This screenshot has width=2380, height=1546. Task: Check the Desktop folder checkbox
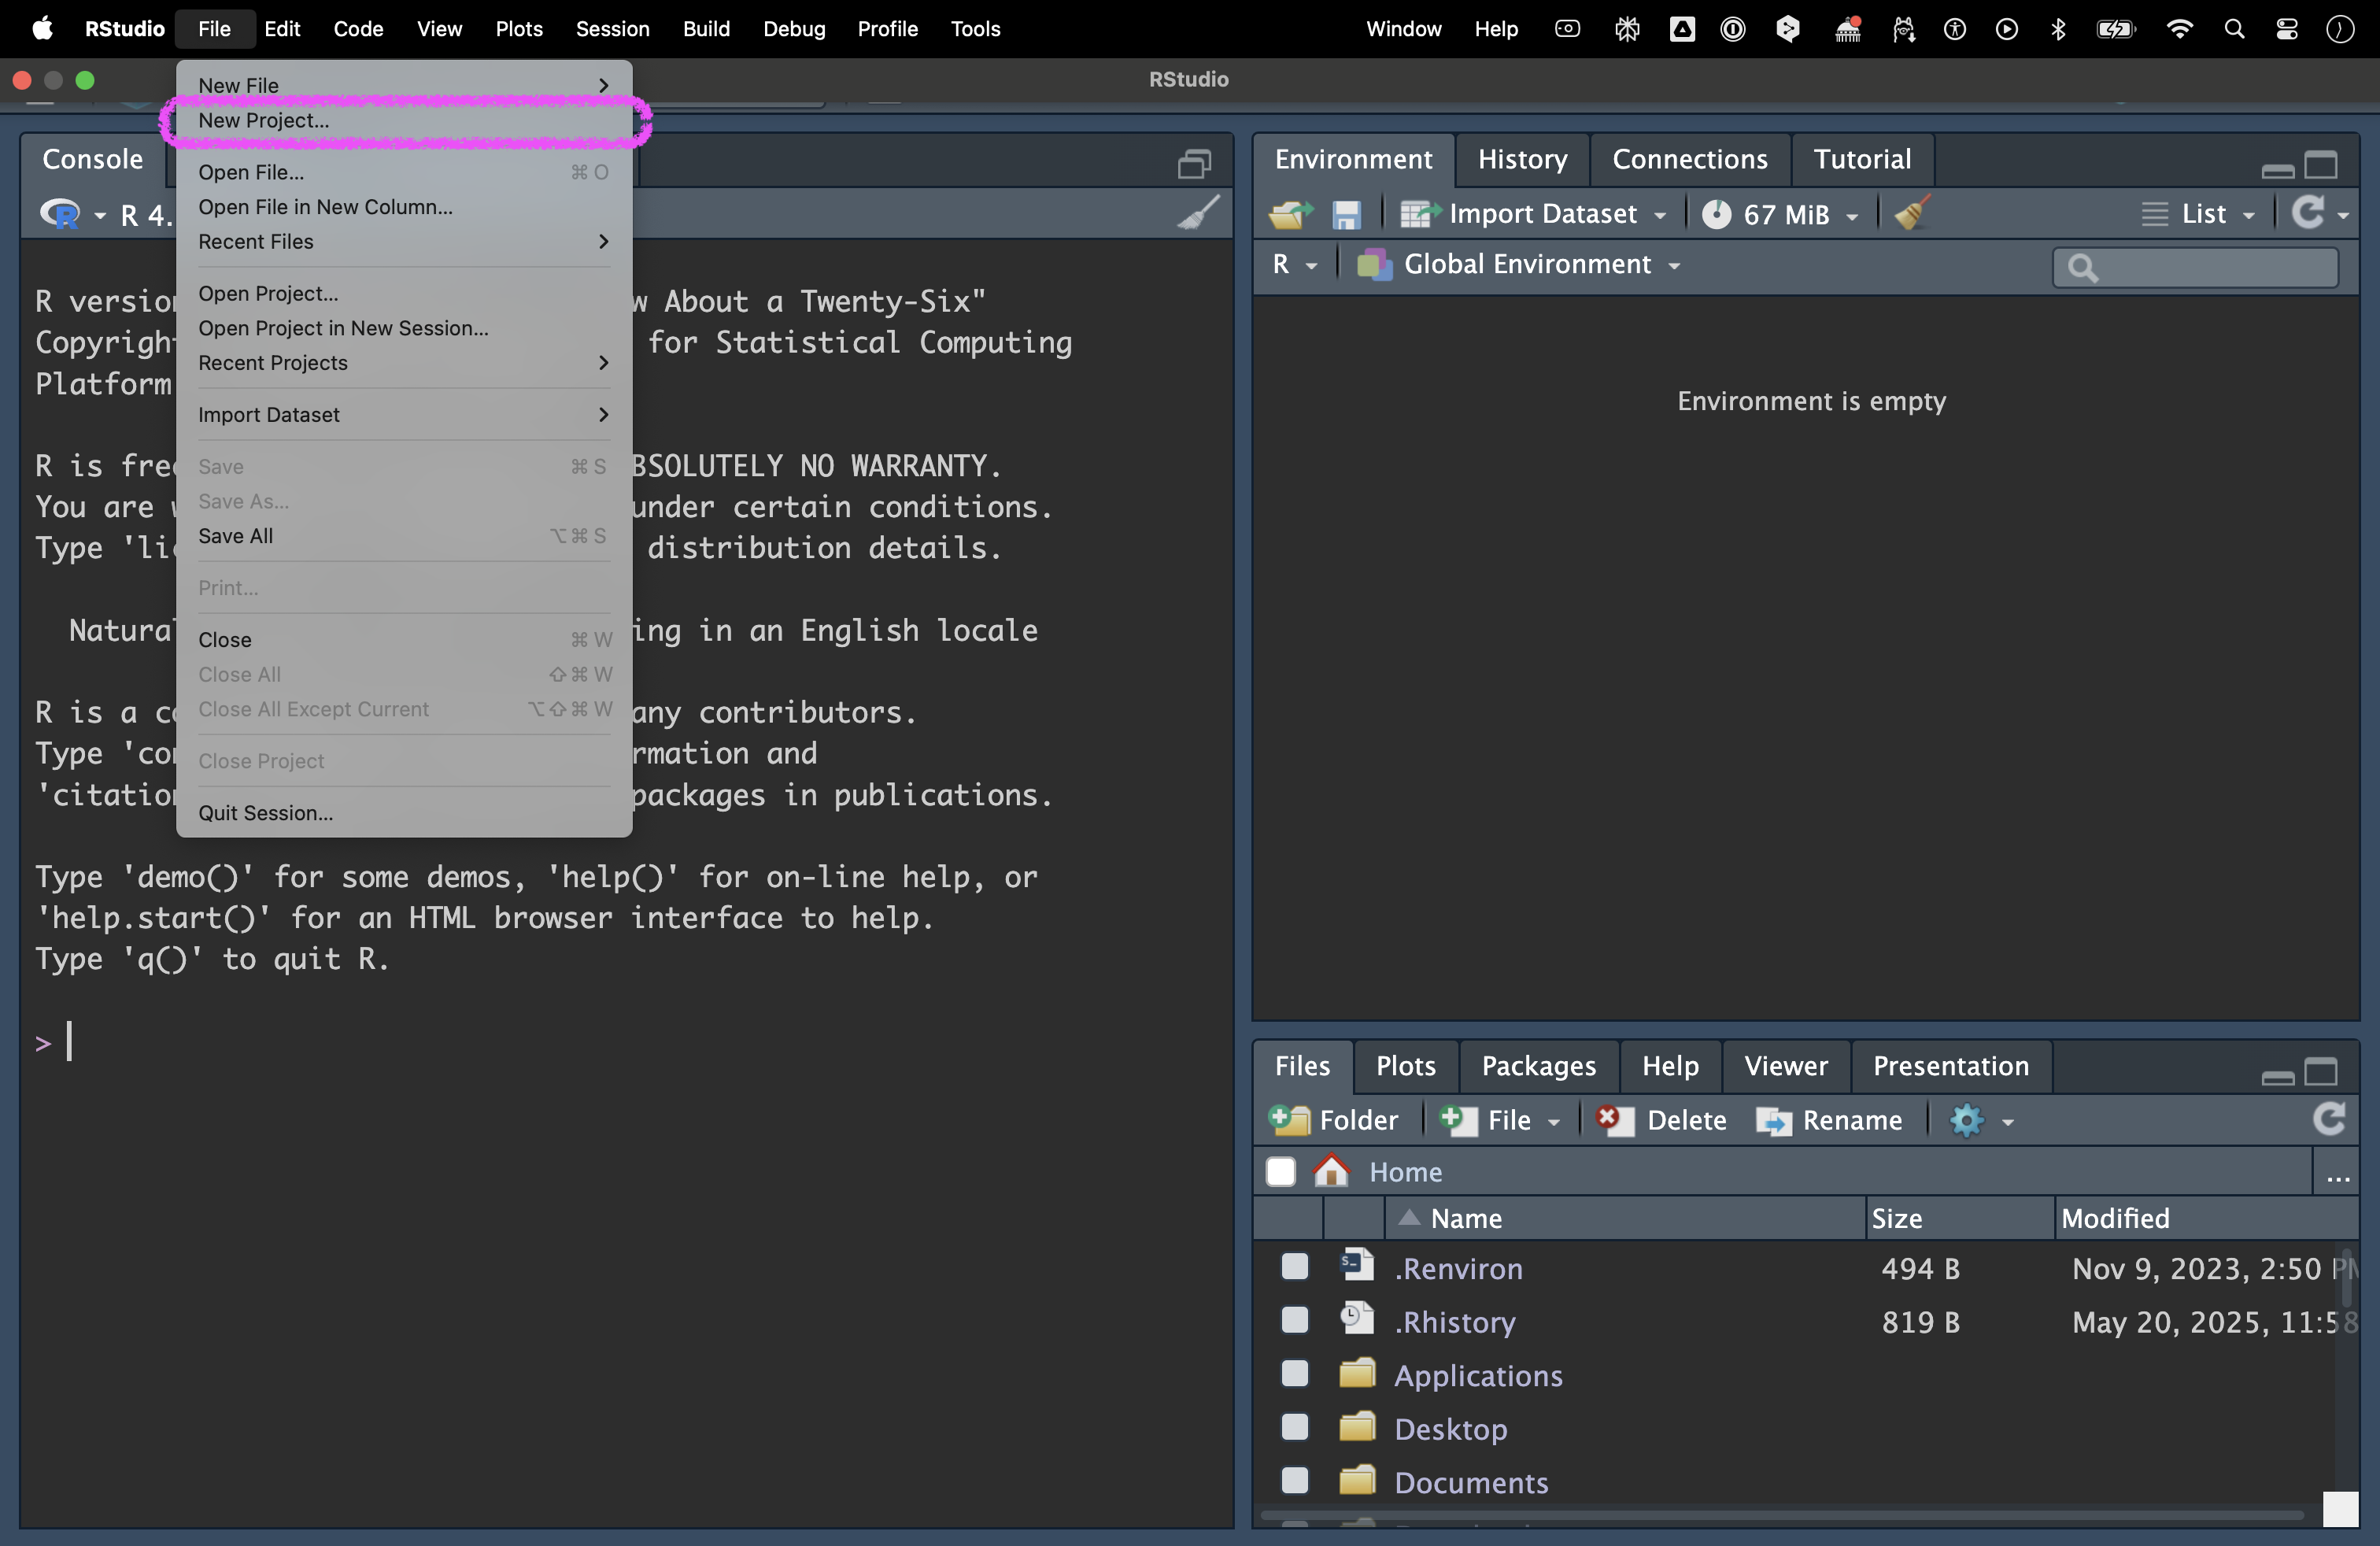[x=1294, y=1427]
